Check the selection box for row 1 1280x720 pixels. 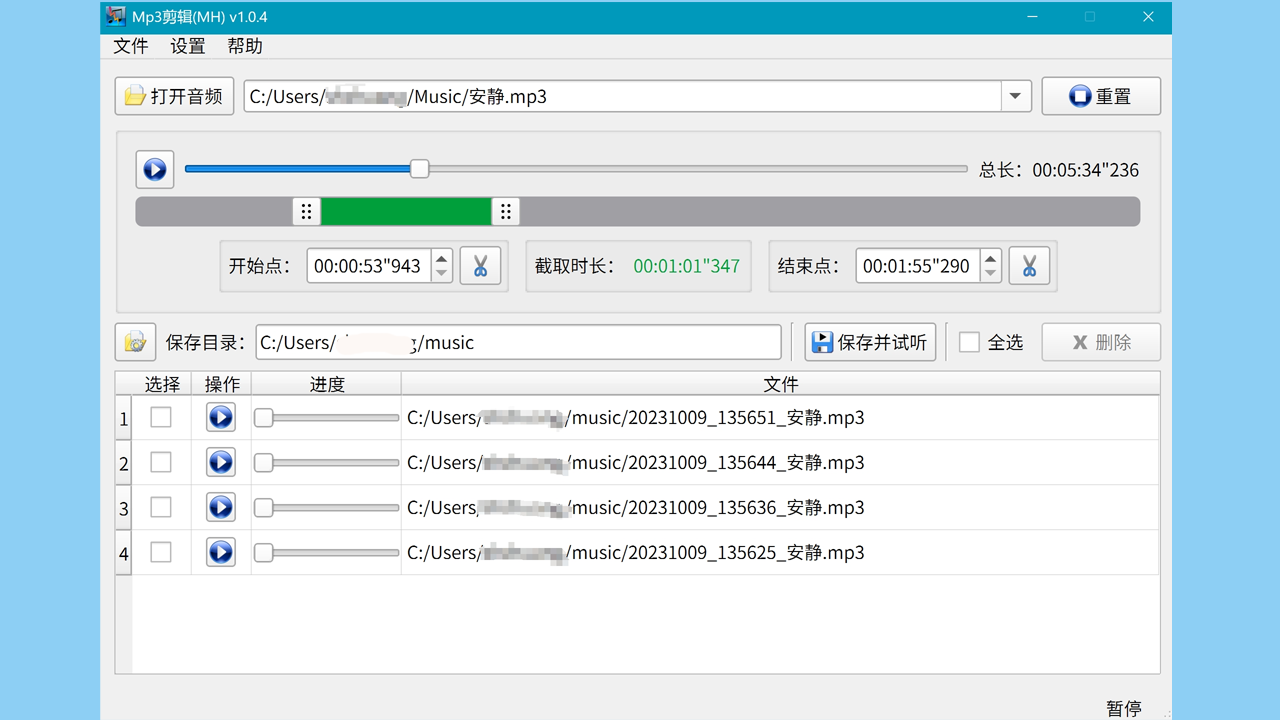tap(161, 417)
